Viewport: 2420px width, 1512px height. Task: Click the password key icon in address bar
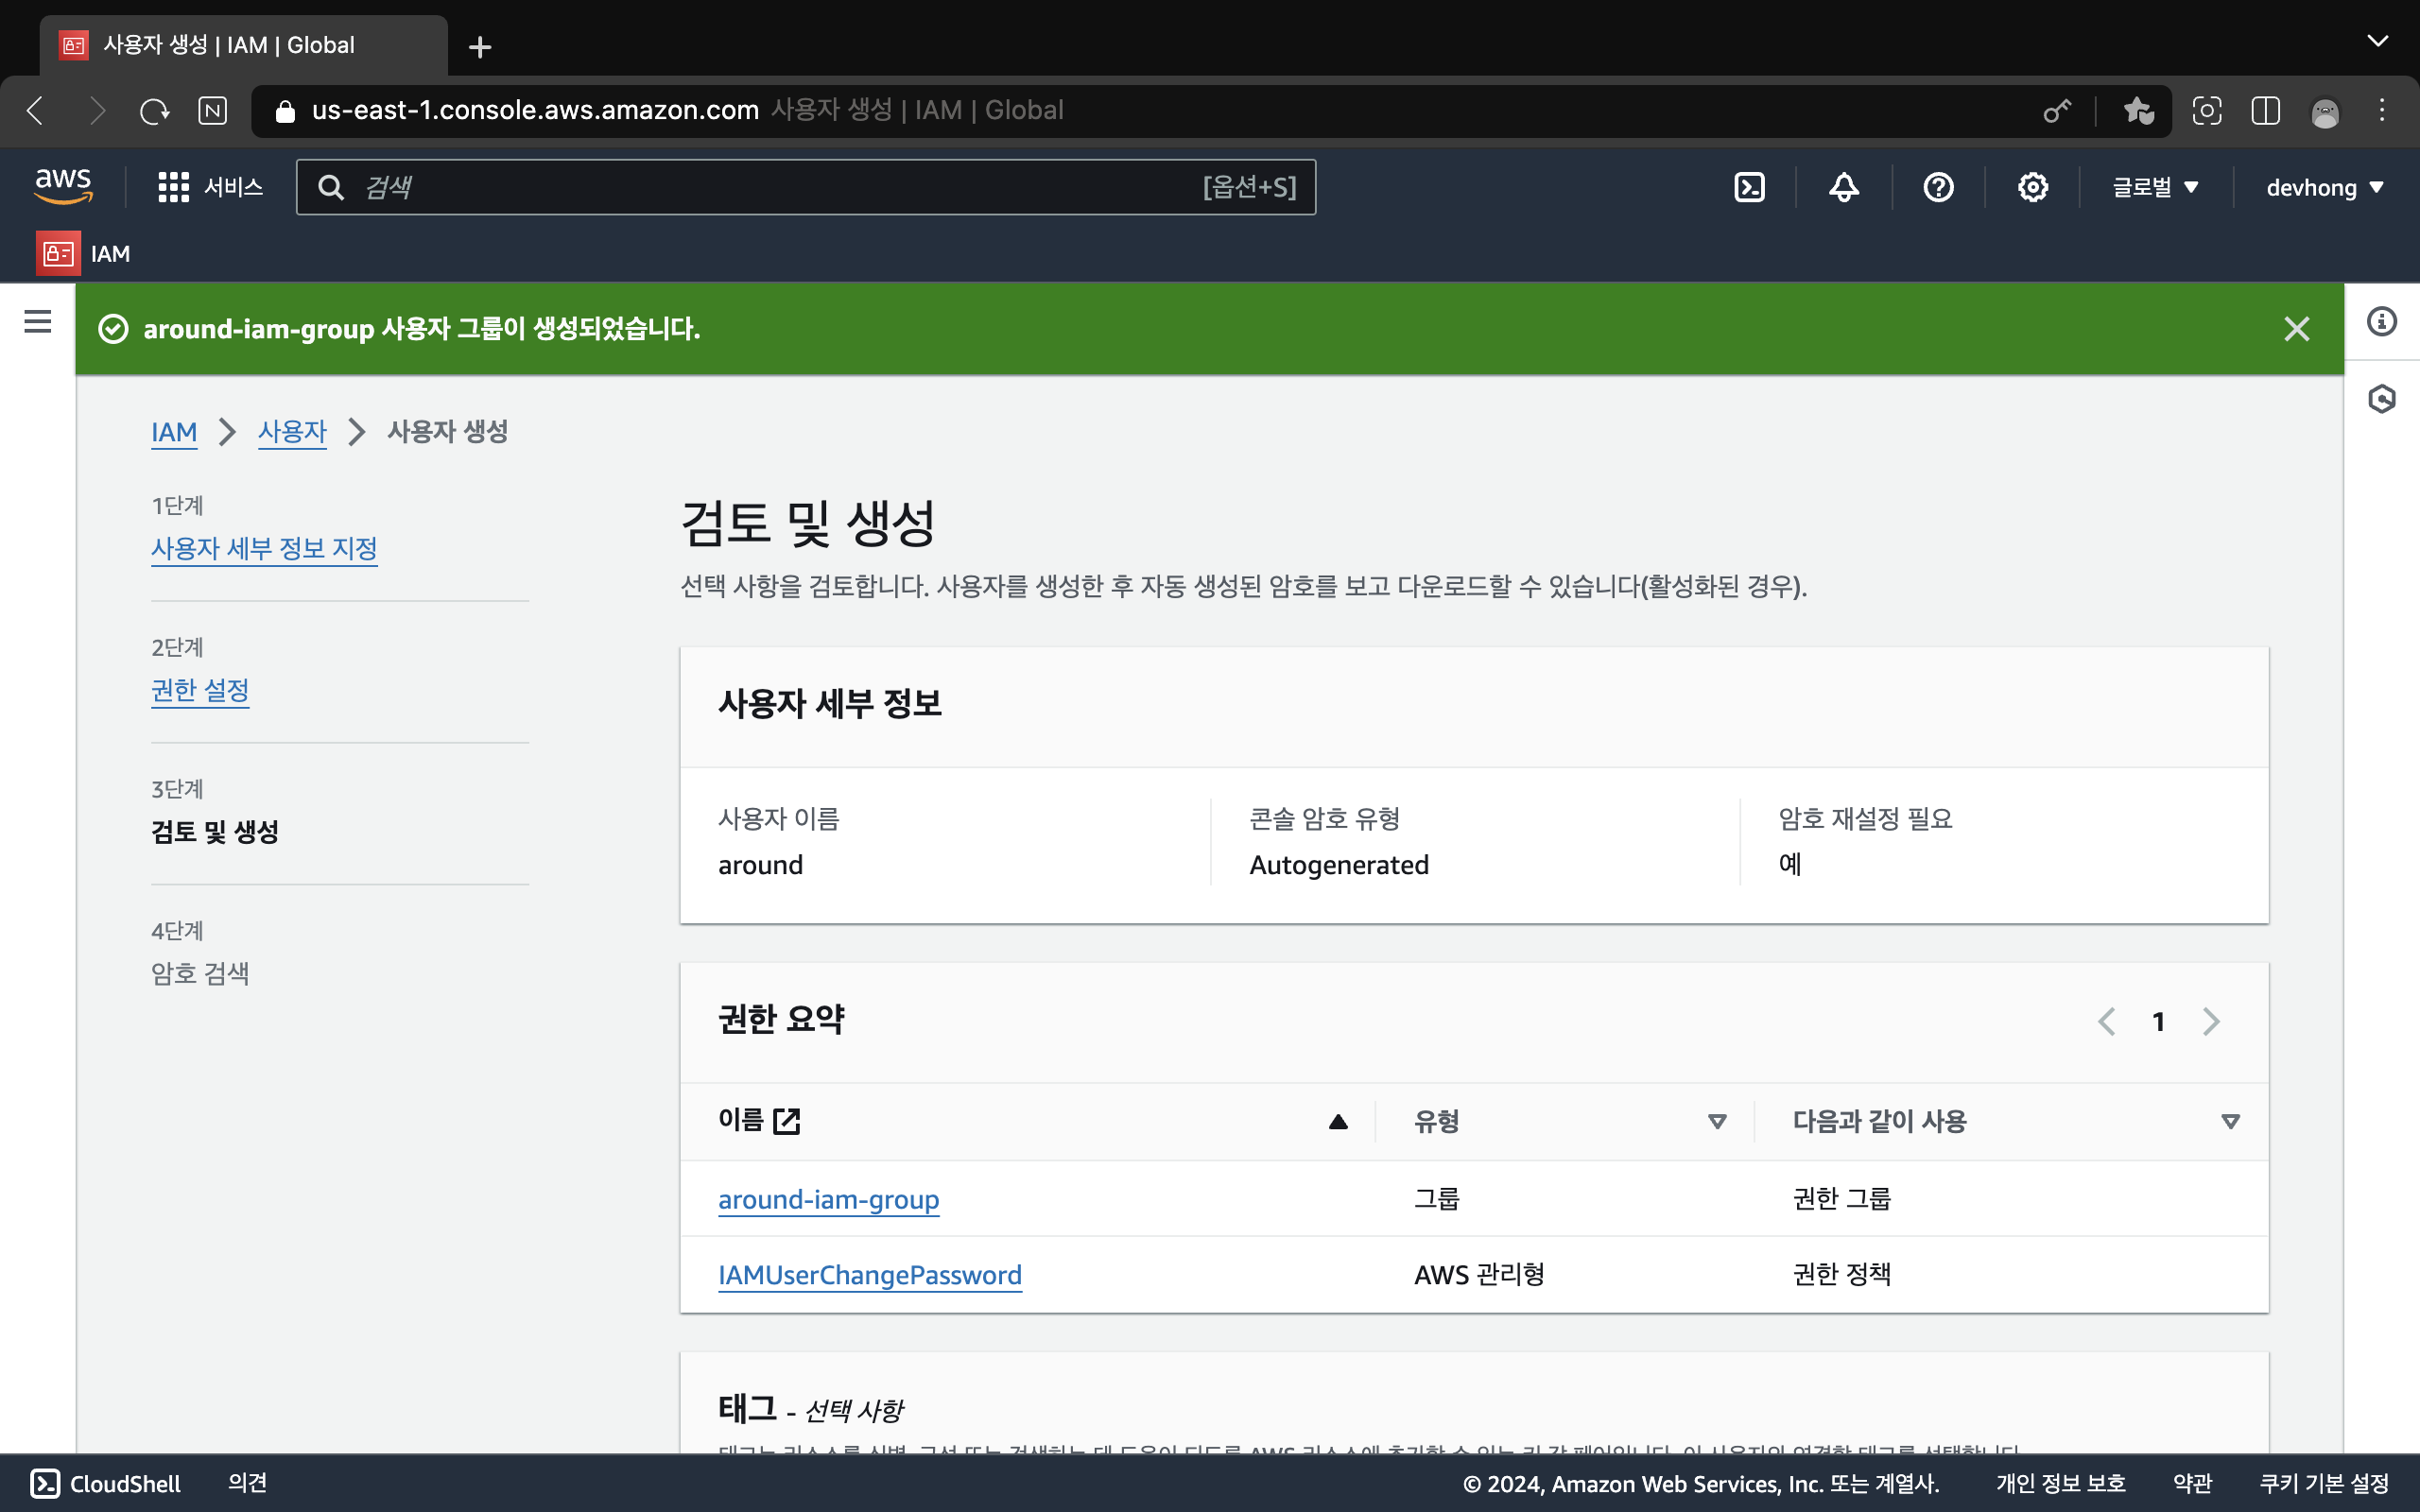2056,110
